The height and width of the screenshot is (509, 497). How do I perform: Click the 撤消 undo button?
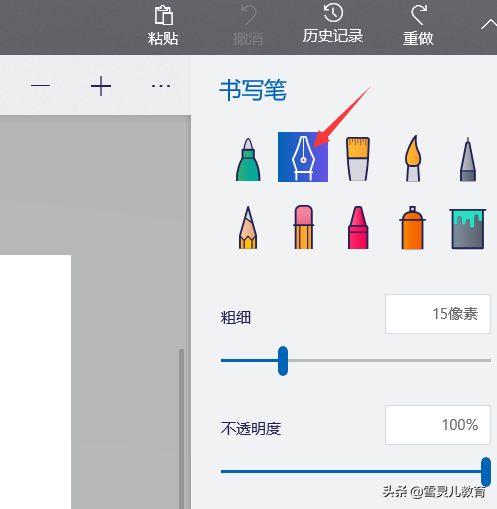(x=248, y=26)
